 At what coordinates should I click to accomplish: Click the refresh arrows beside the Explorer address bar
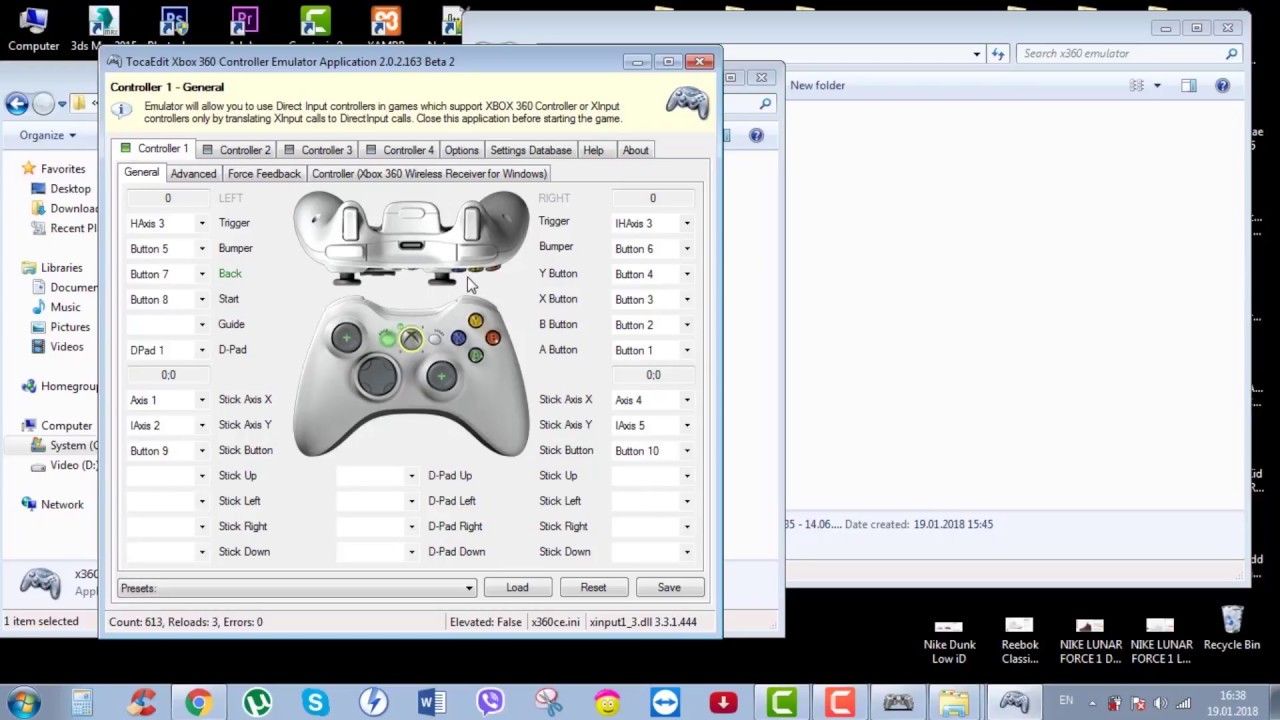click(997, 53)
